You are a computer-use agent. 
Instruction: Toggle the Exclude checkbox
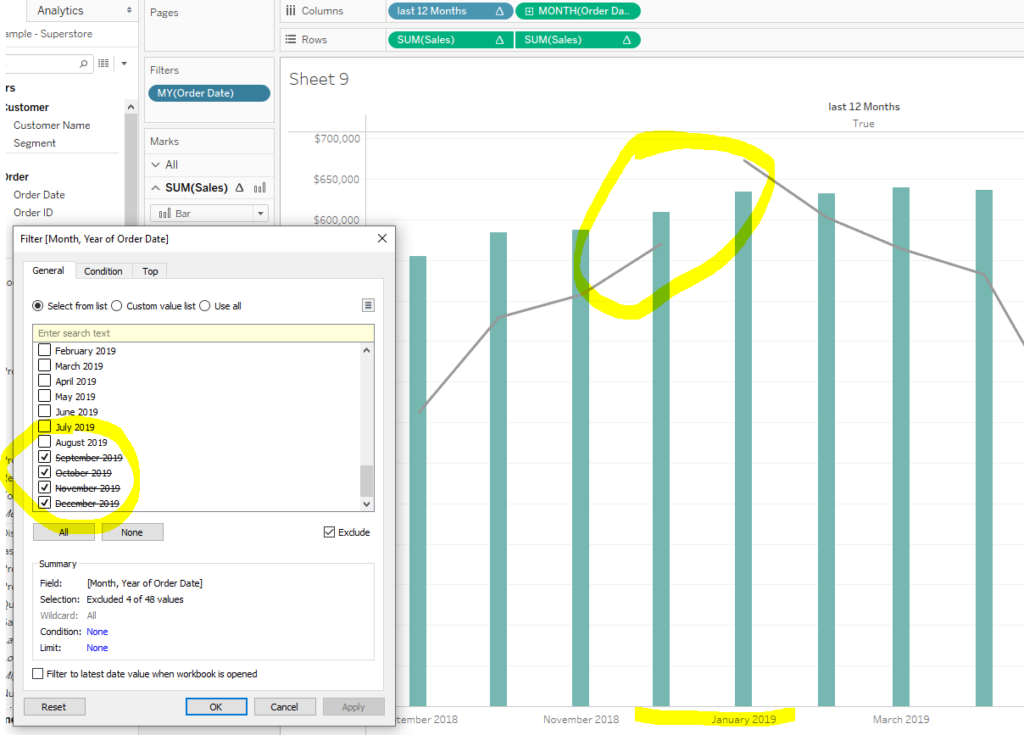coord(329,532)
